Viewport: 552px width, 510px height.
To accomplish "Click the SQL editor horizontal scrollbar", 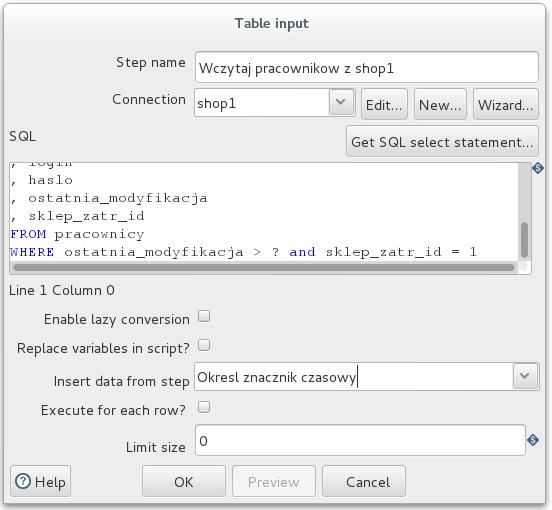I will pos(264,268).
